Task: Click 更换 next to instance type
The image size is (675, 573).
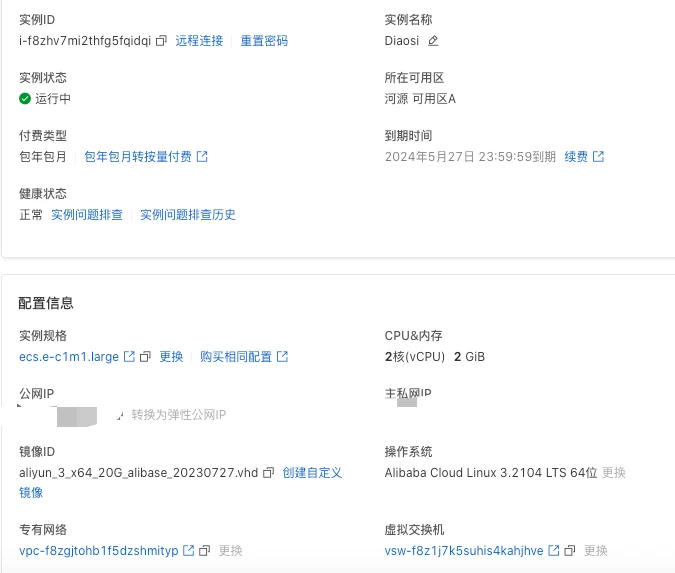Action: tap(171, 357)
